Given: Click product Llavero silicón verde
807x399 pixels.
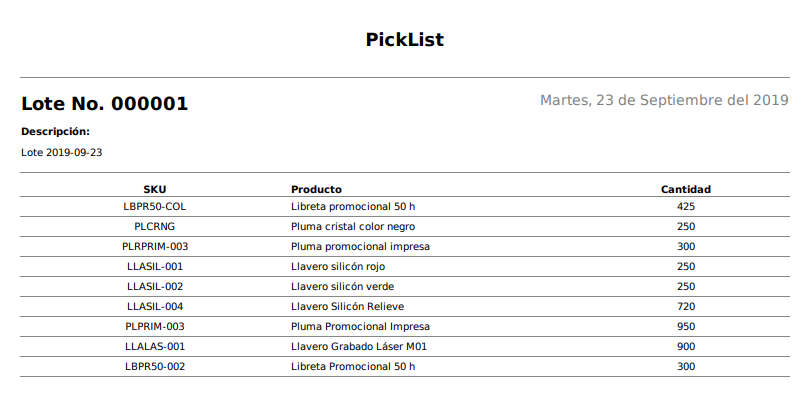Looking at the screenshot, I should pos(342,287).
